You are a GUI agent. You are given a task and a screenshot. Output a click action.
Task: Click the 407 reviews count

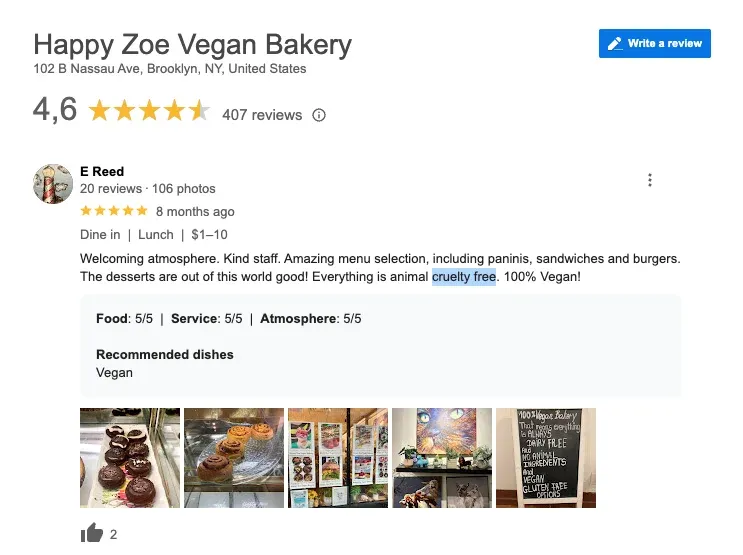tap(262, 115)
